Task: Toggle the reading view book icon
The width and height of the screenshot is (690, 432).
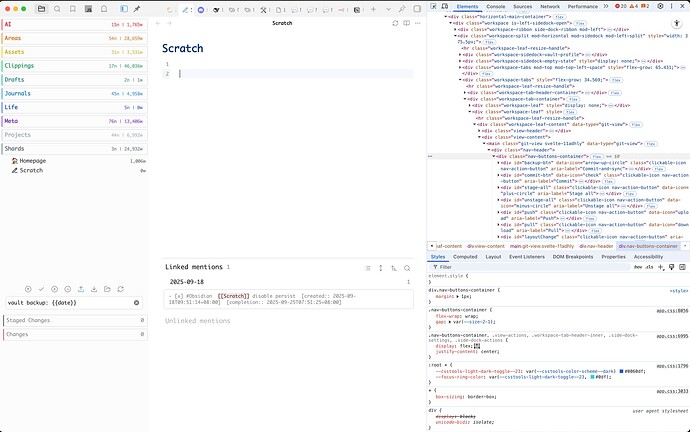Action: 406,22
